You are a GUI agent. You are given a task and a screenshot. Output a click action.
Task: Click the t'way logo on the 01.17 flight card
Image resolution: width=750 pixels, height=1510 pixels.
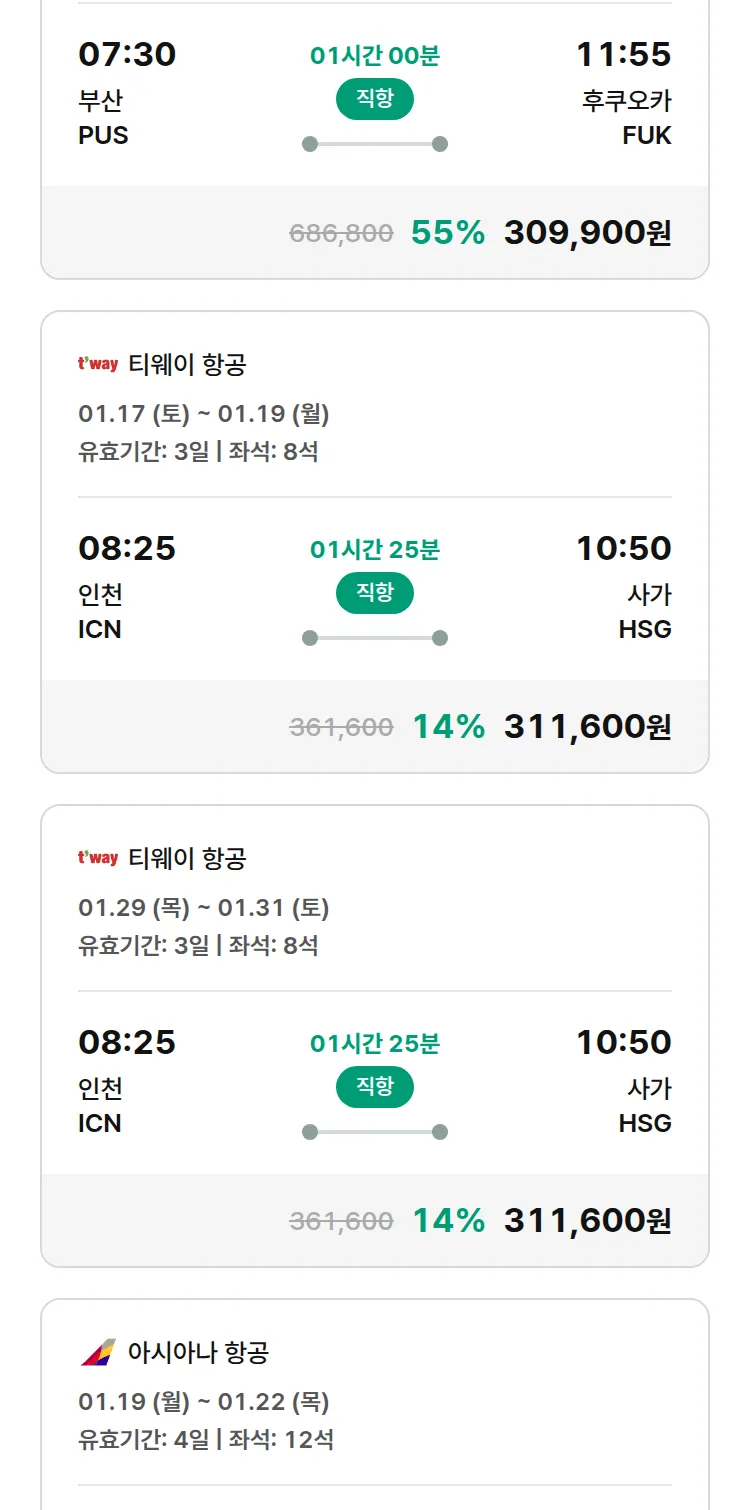98,364
